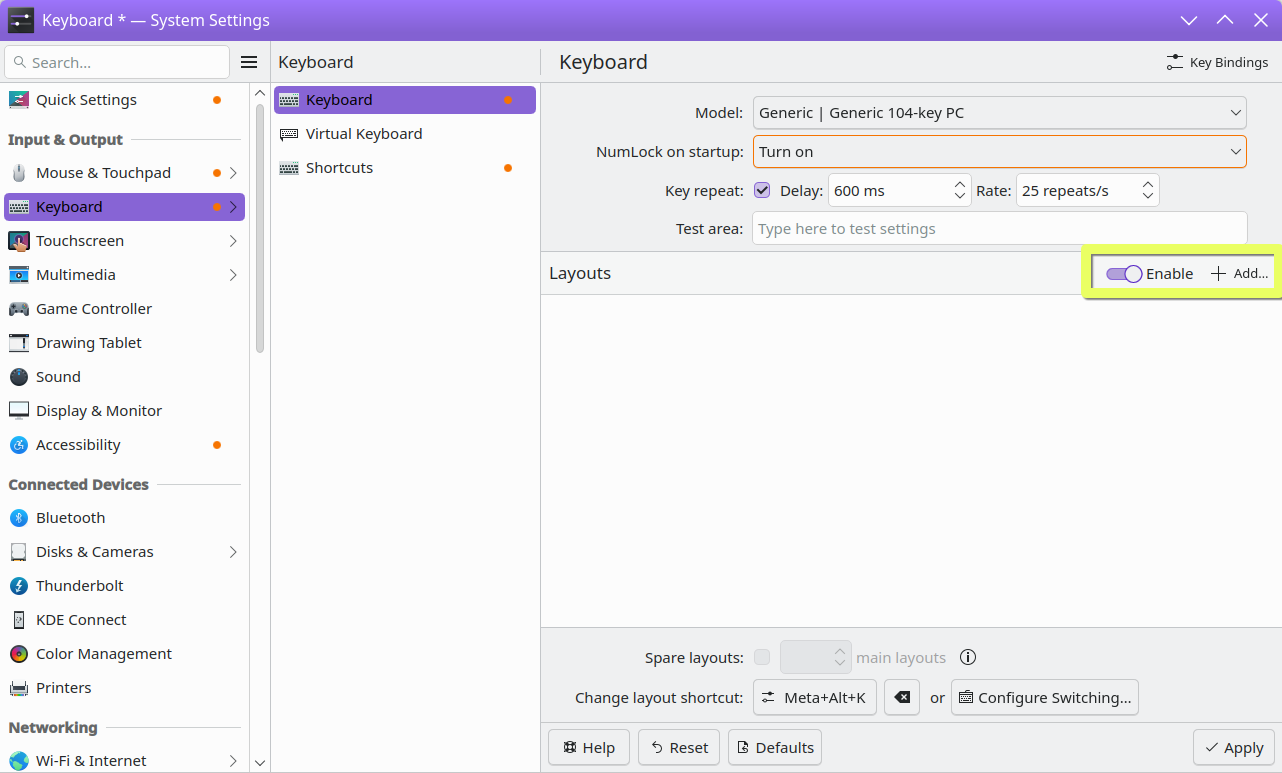This screenshot has width=1282, height=773.
Task: Click the Multimedia icon in sidebar
Action: (x=19, y=275)
